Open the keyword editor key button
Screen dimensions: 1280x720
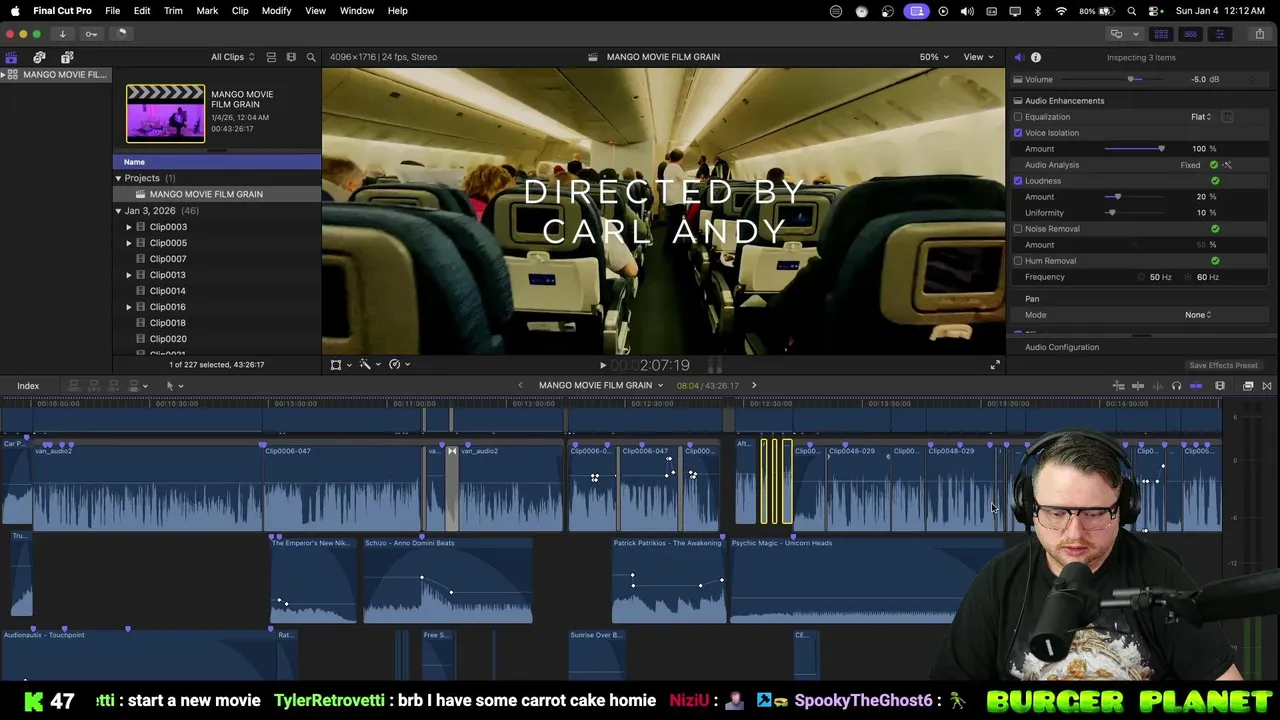point(91,33)
